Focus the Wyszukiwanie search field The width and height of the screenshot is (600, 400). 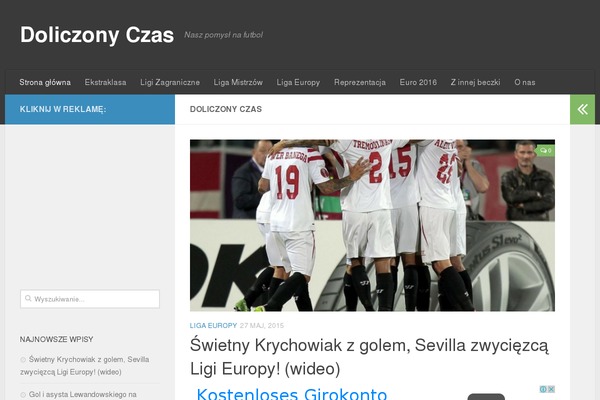tap(90, 299)
